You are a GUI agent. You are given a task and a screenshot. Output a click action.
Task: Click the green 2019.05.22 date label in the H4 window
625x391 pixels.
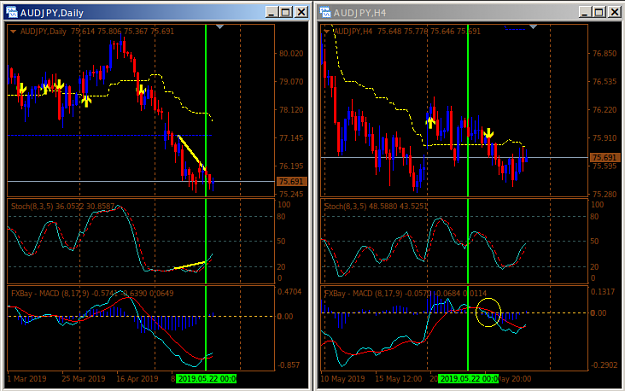468,379
